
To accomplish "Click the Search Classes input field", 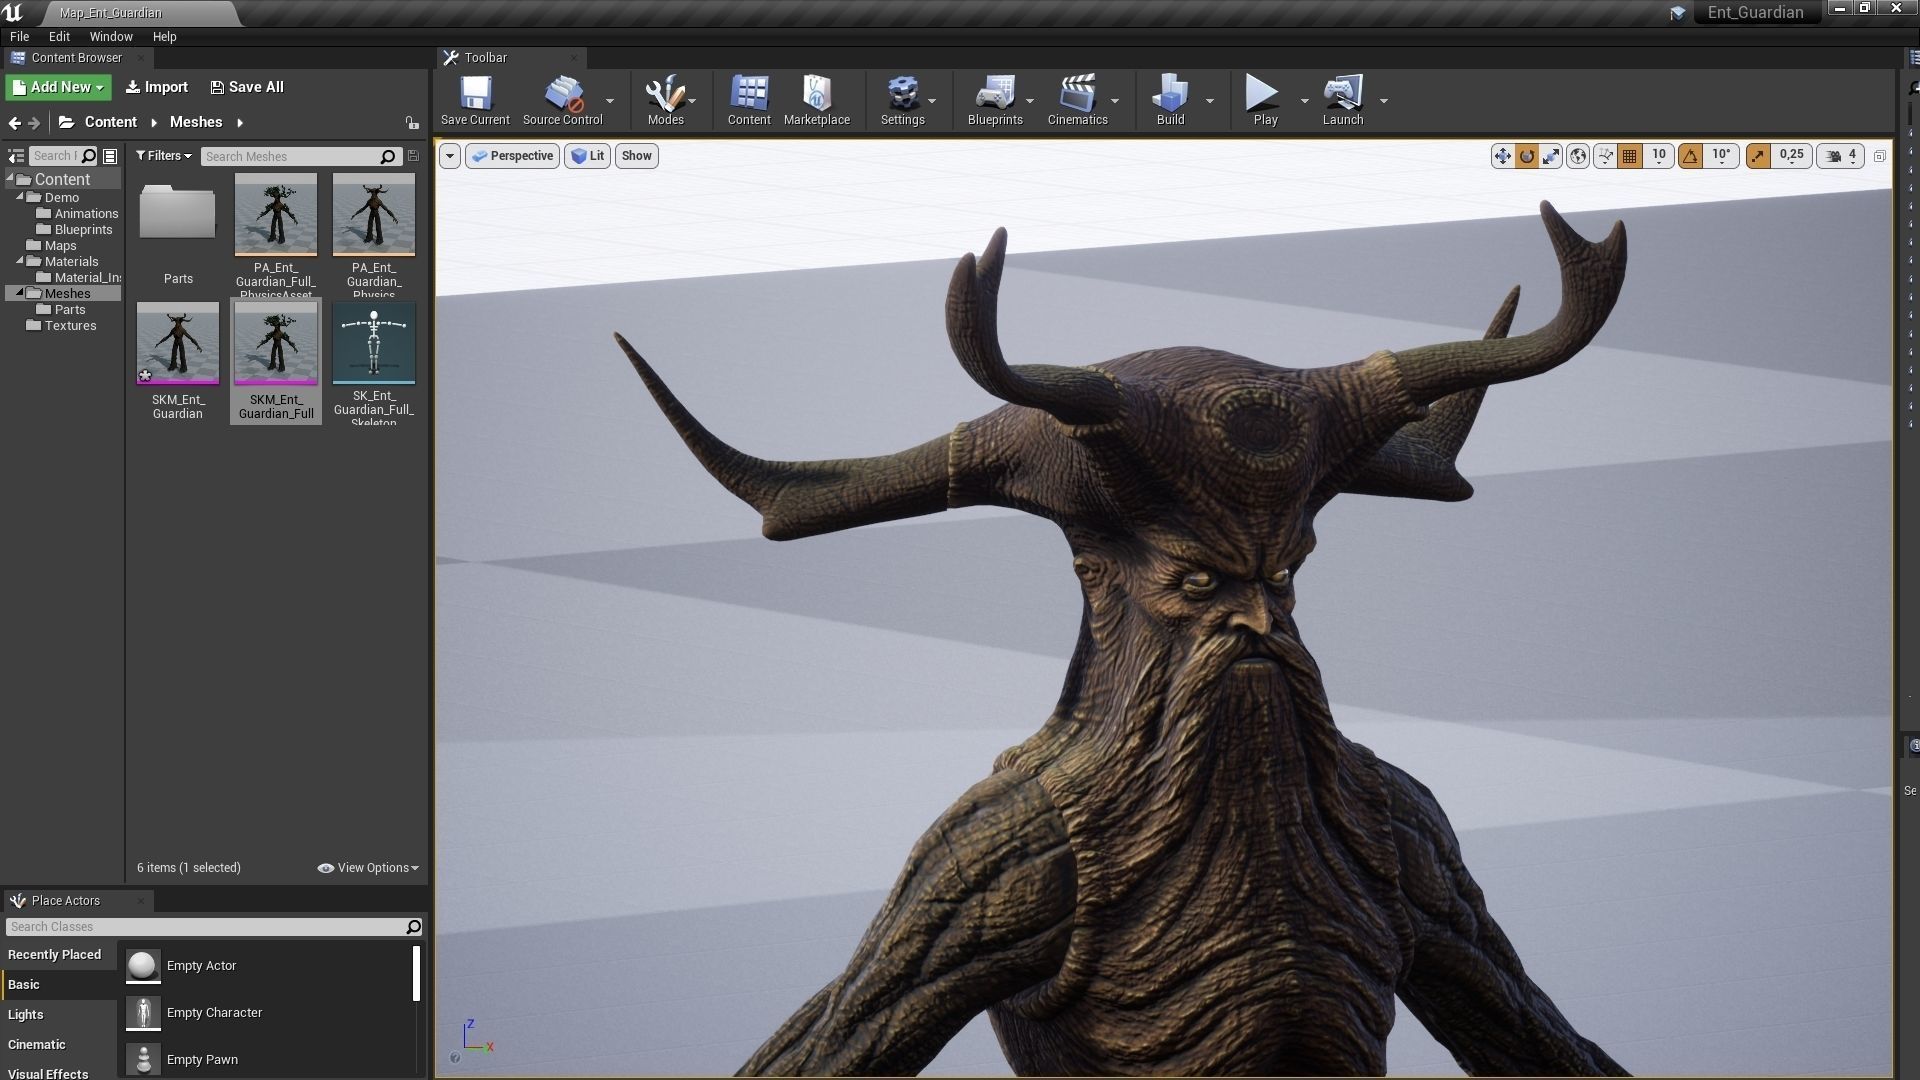I will tap(214, 927).
